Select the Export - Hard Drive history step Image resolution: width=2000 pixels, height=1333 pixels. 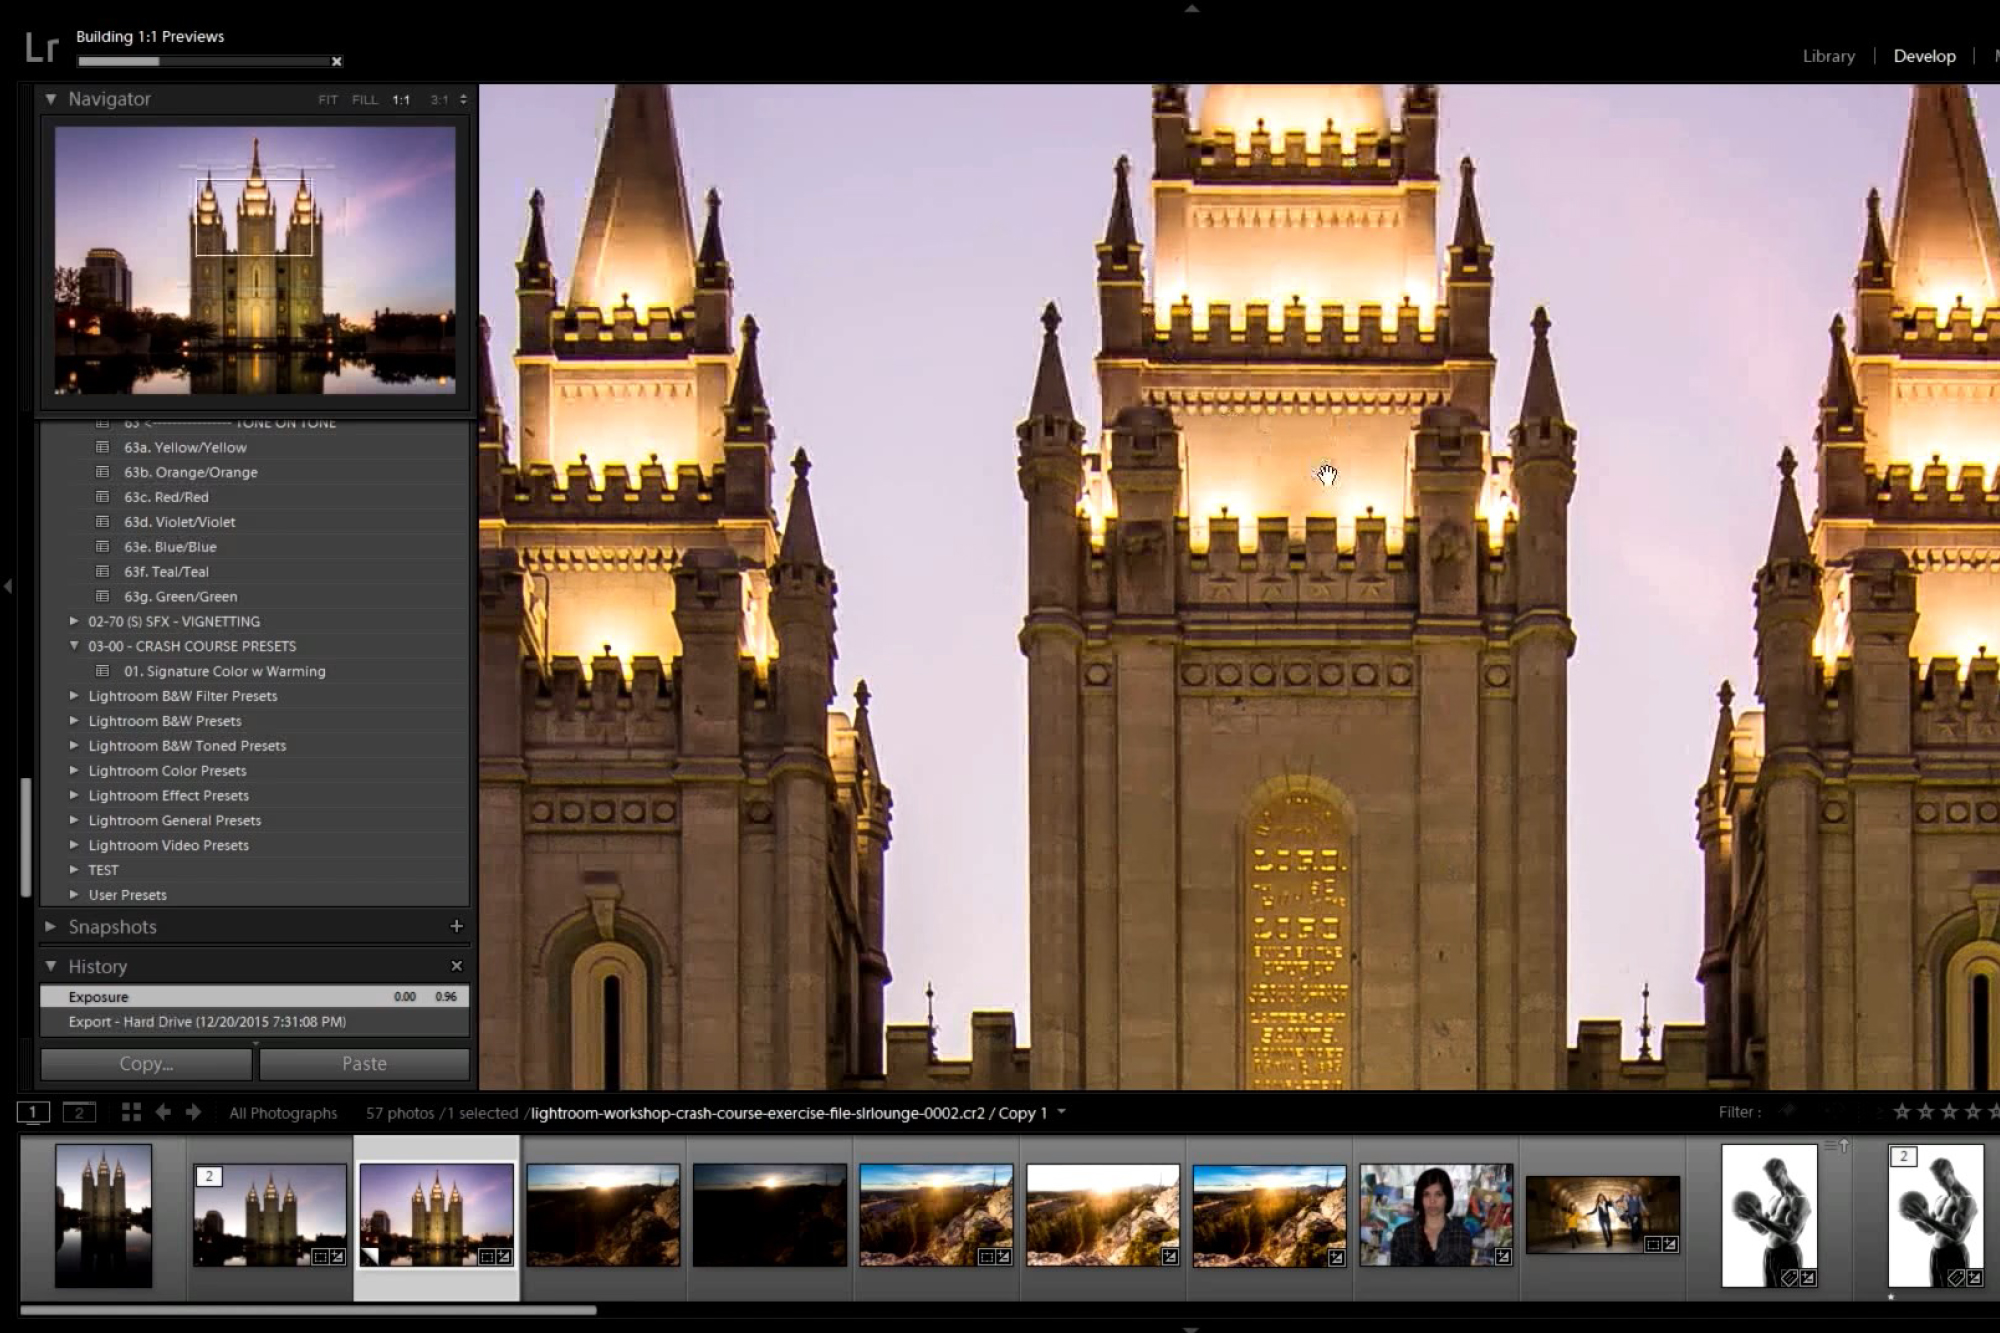click(254, 1022)
